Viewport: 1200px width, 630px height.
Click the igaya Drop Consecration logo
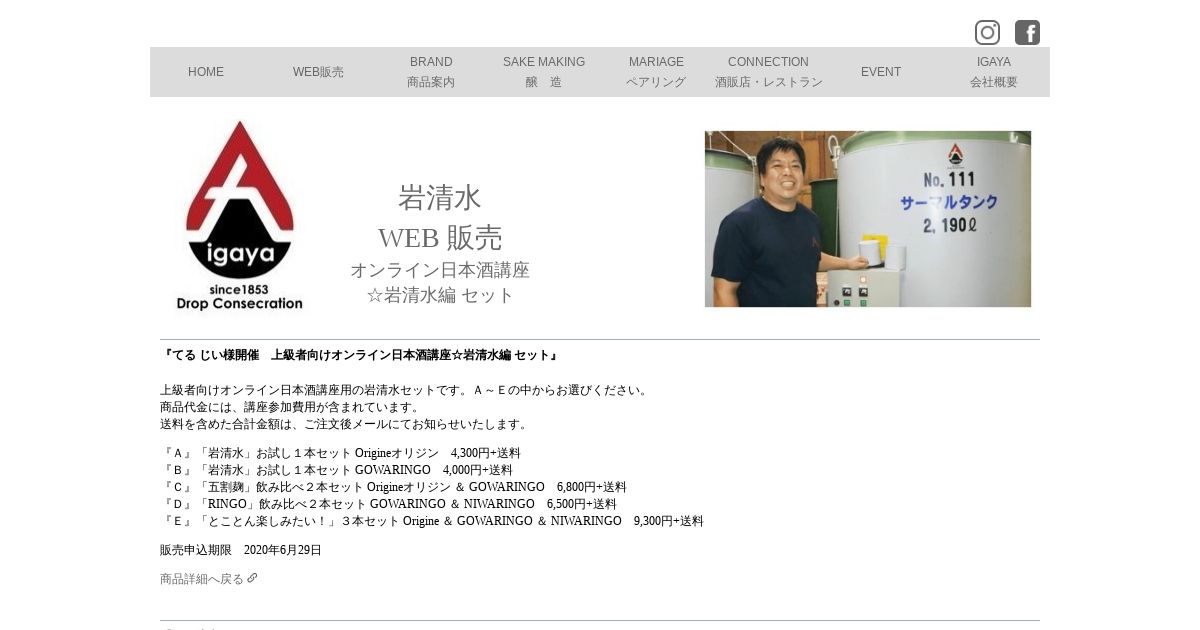[240, 216]
